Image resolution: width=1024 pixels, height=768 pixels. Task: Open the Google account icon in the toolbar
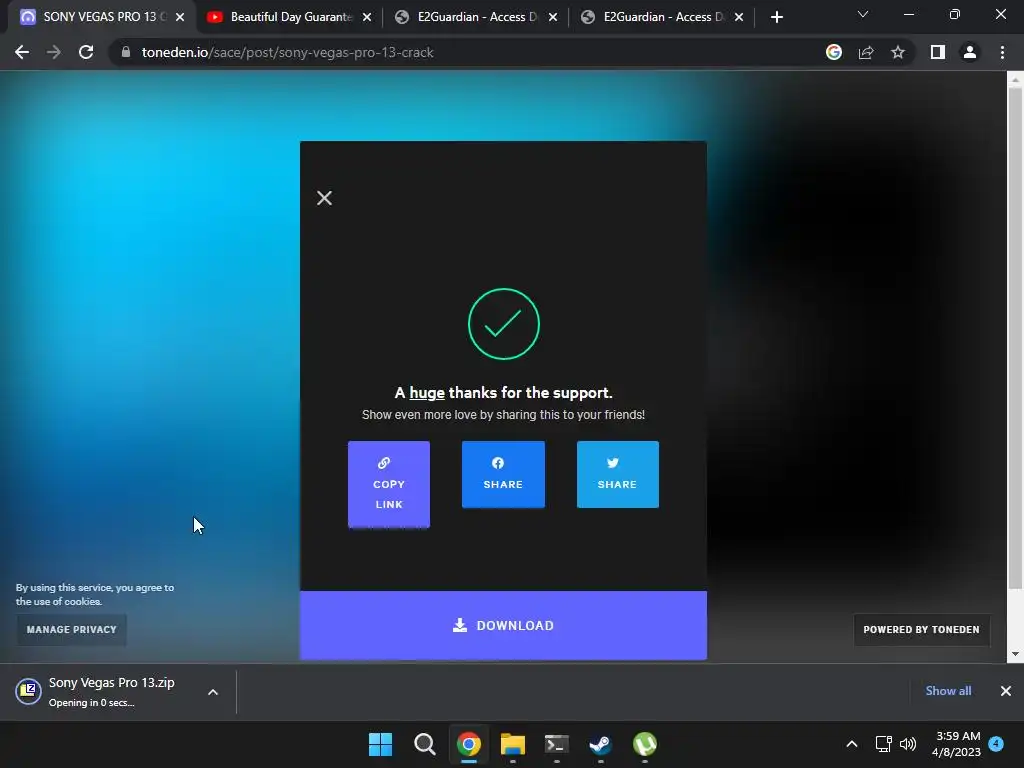point(834,52)
